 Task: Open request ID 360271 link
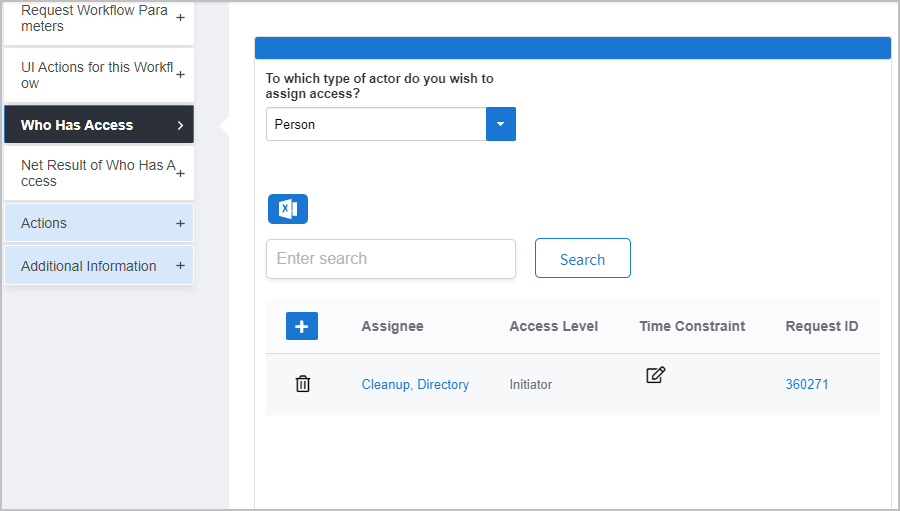(807, 385)
